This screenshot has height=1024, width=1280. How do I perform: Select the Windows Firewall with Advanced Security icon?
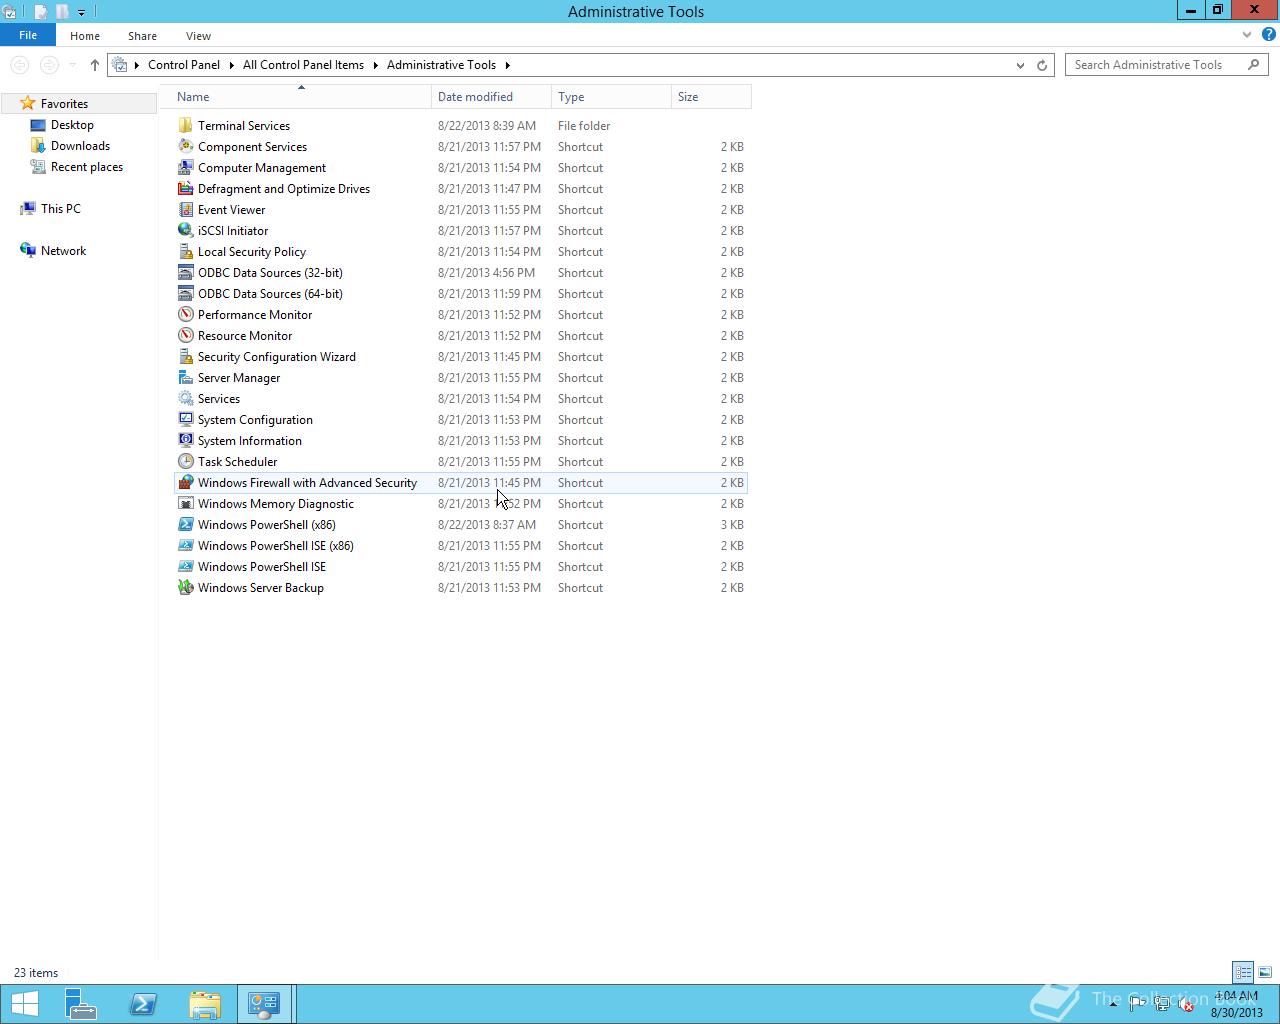[185, 482]
